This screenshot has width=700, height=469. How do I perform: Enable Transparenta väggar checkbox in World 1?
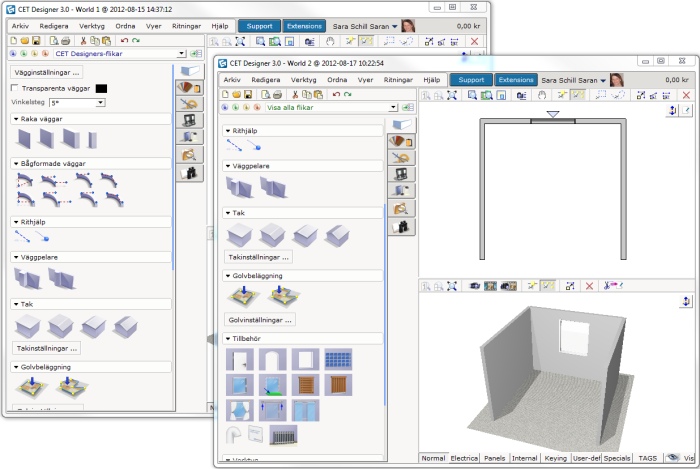coord(15,88)
